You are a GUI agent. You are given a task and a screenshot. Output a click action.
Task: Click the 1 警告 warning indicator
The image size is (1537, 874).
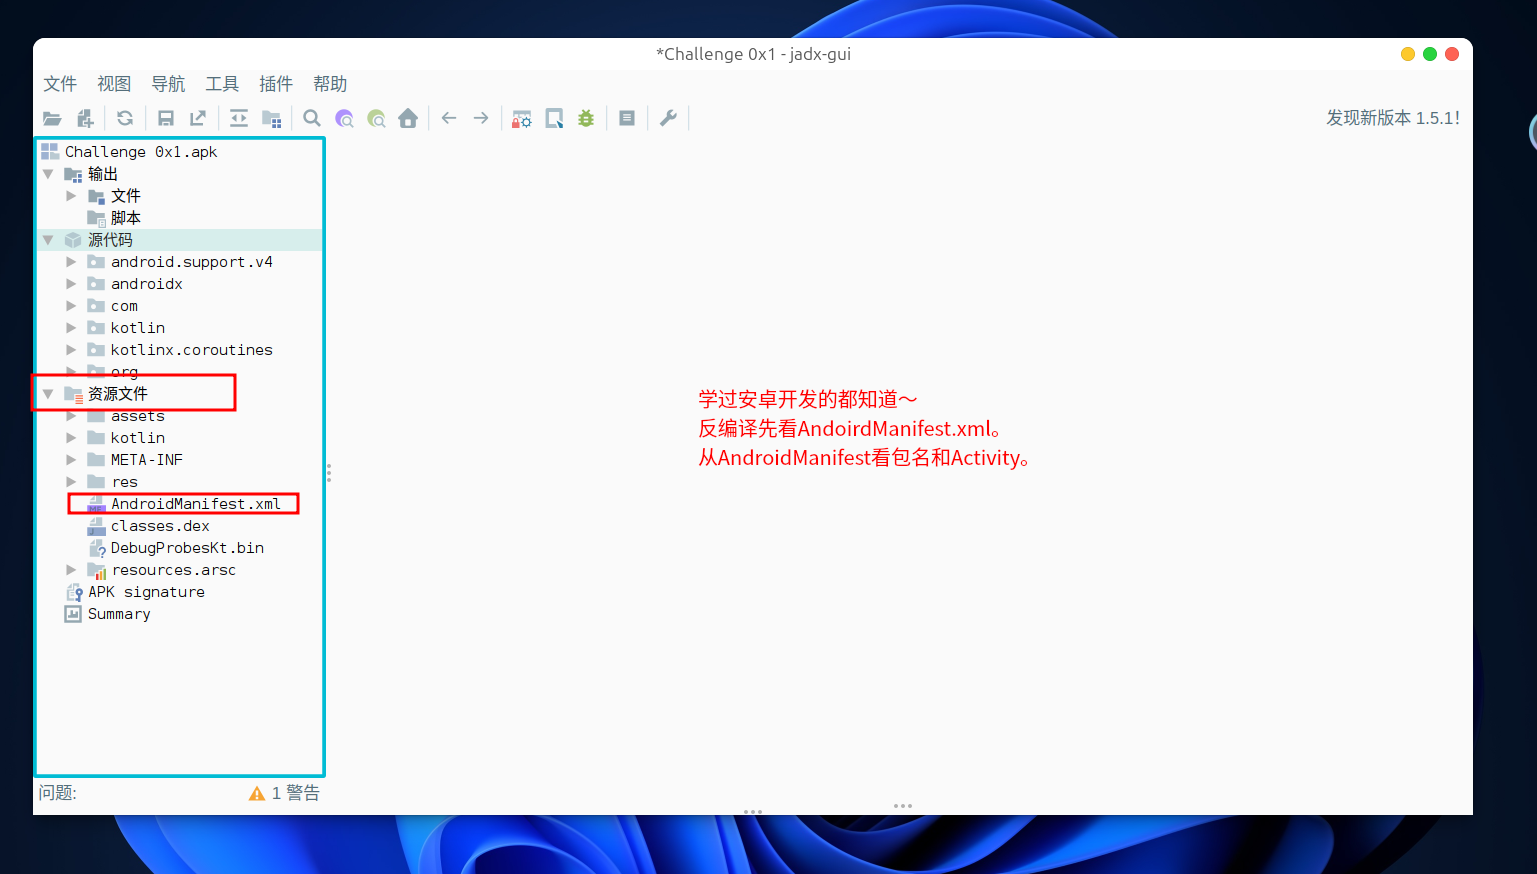[285, 793]
